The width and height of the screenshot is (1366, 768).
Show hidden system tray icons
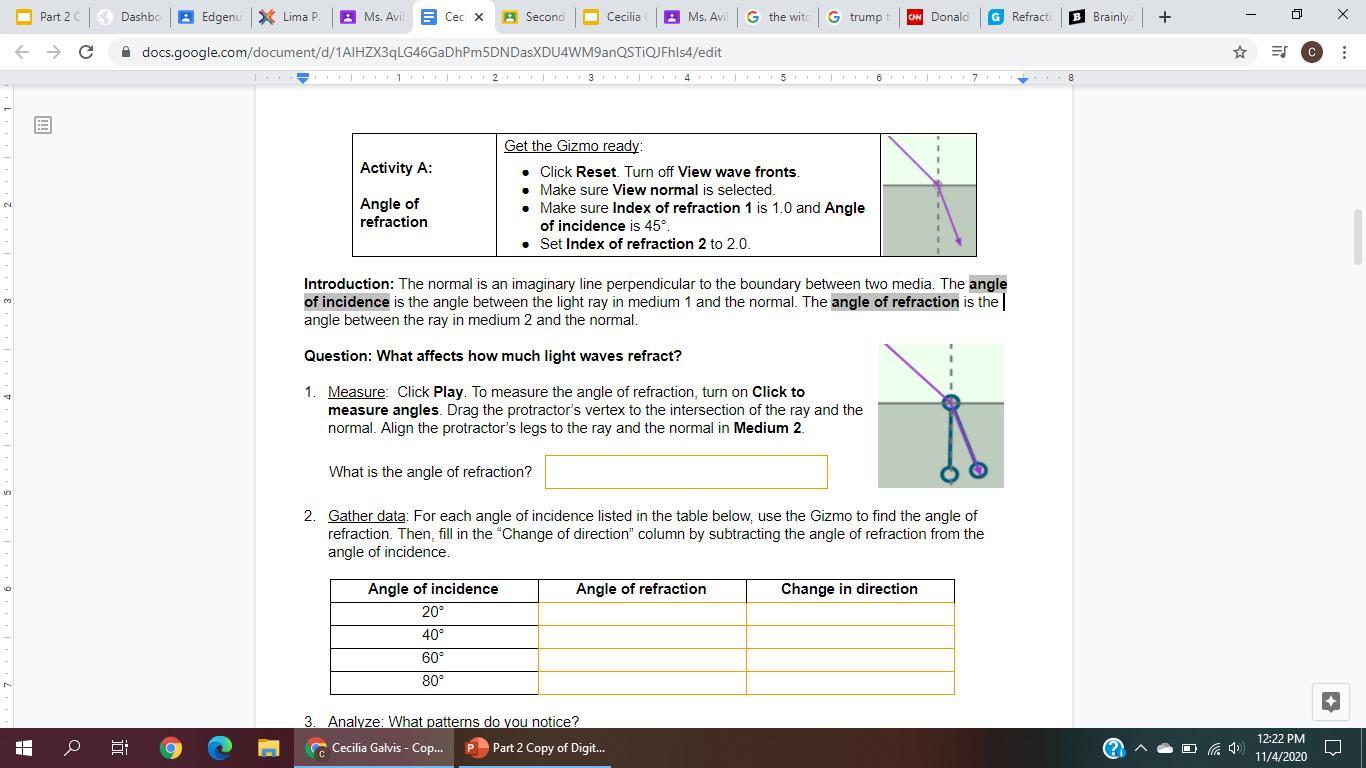1140,748
